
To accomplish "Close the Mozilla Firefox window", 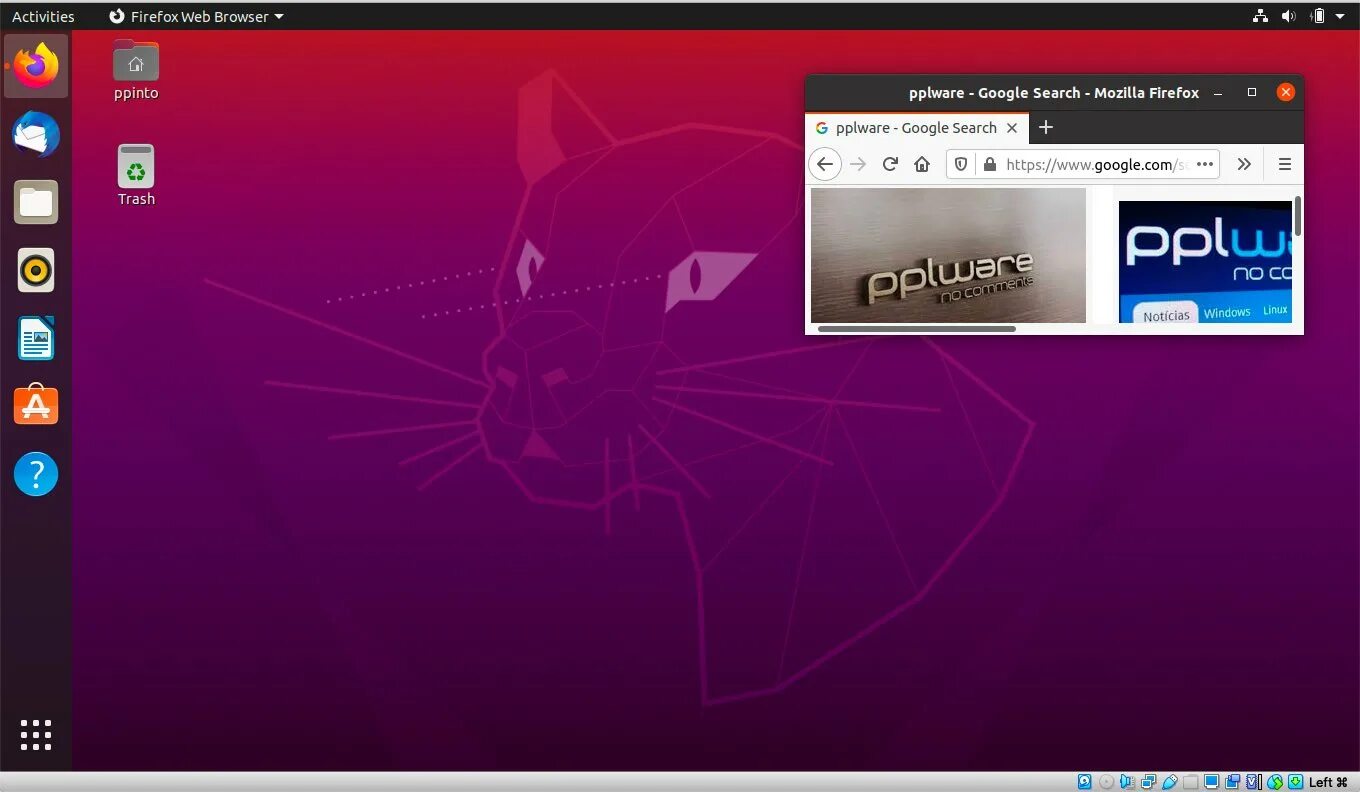I will tap(1286, 92).
